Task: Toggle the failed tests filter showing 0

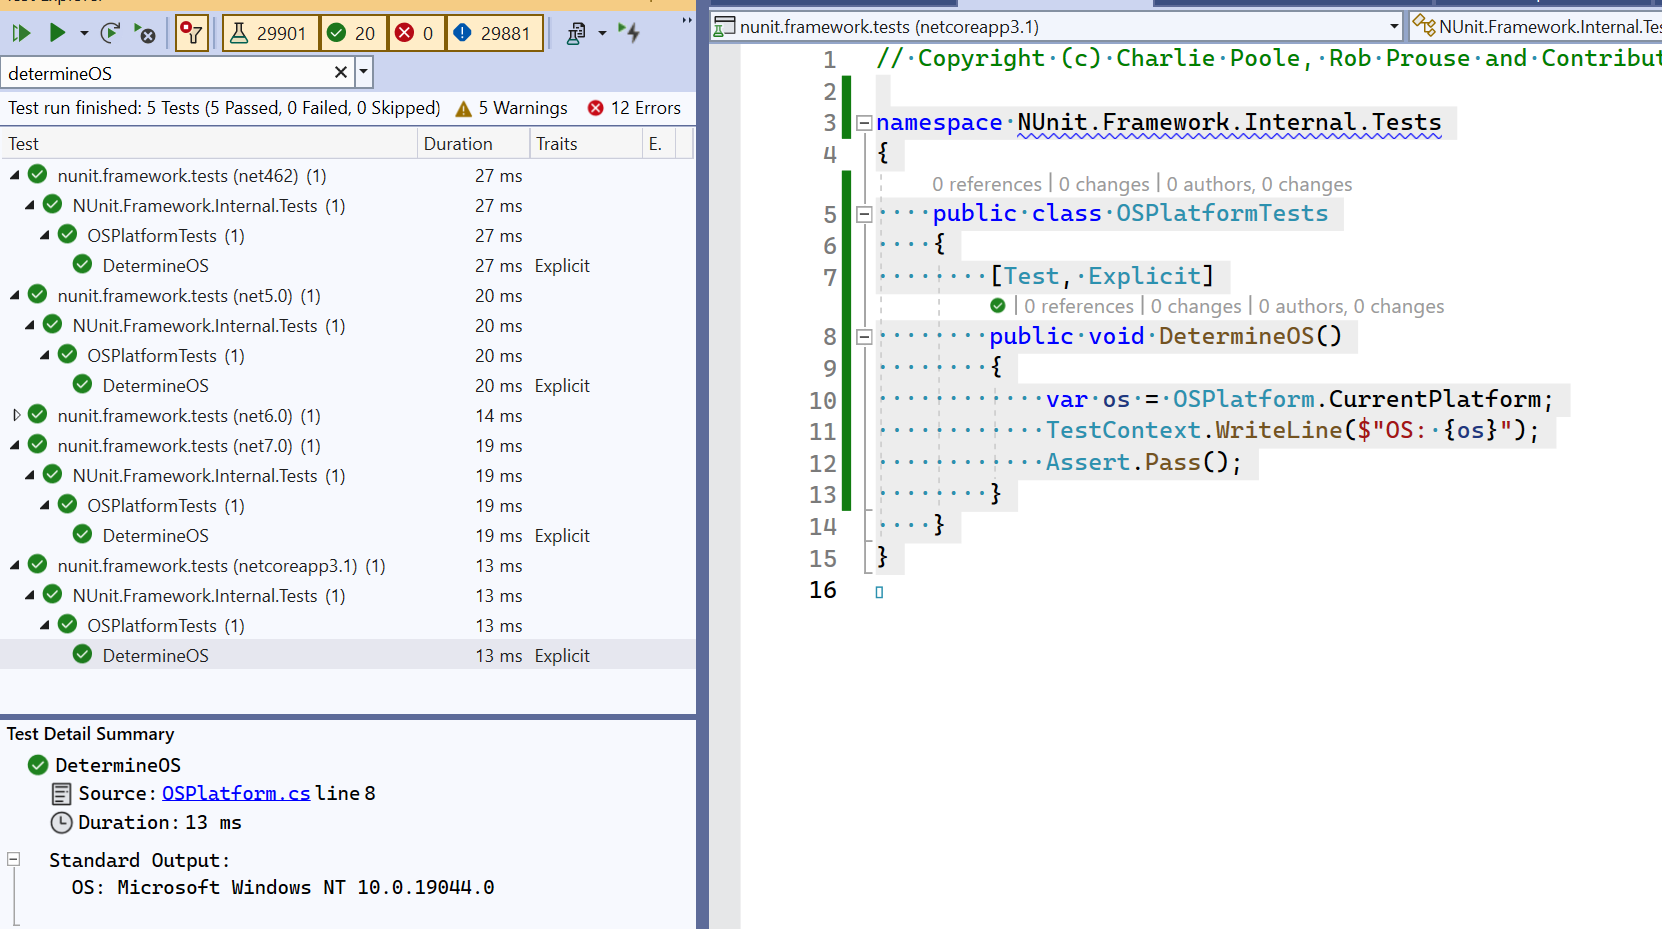Action: click(416, 33)
